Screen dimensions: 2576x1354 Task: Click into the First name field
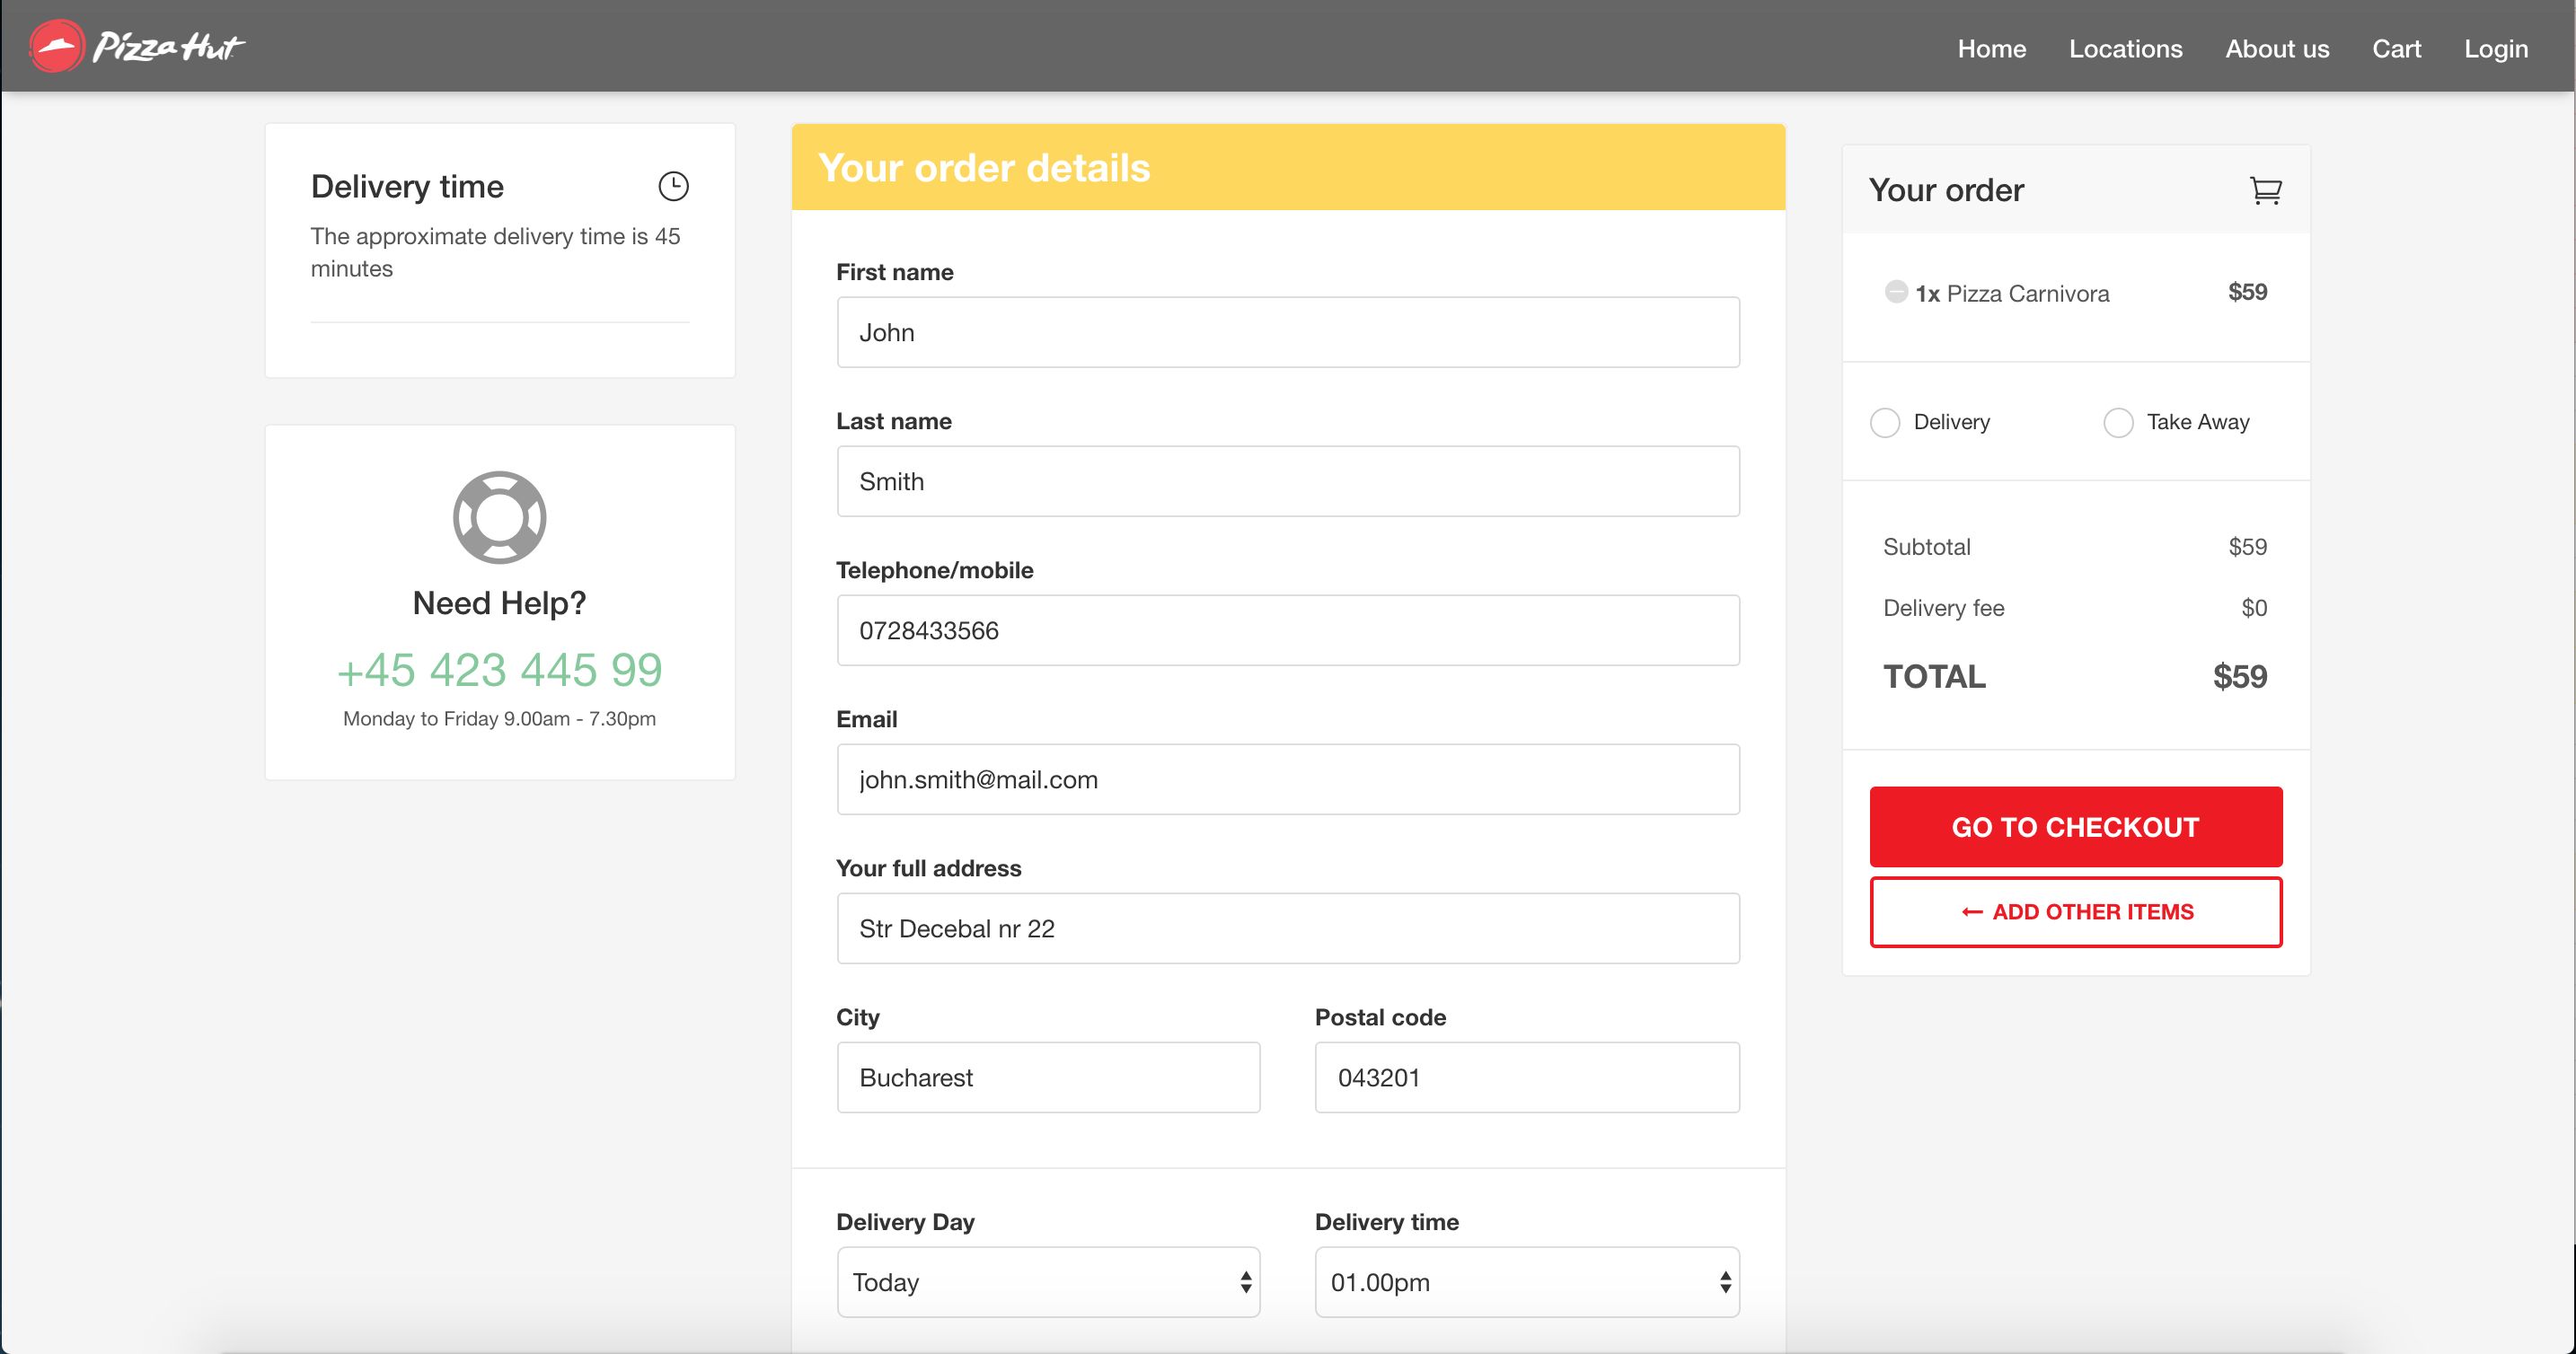pyautogui.click(x=1287, y=332)
